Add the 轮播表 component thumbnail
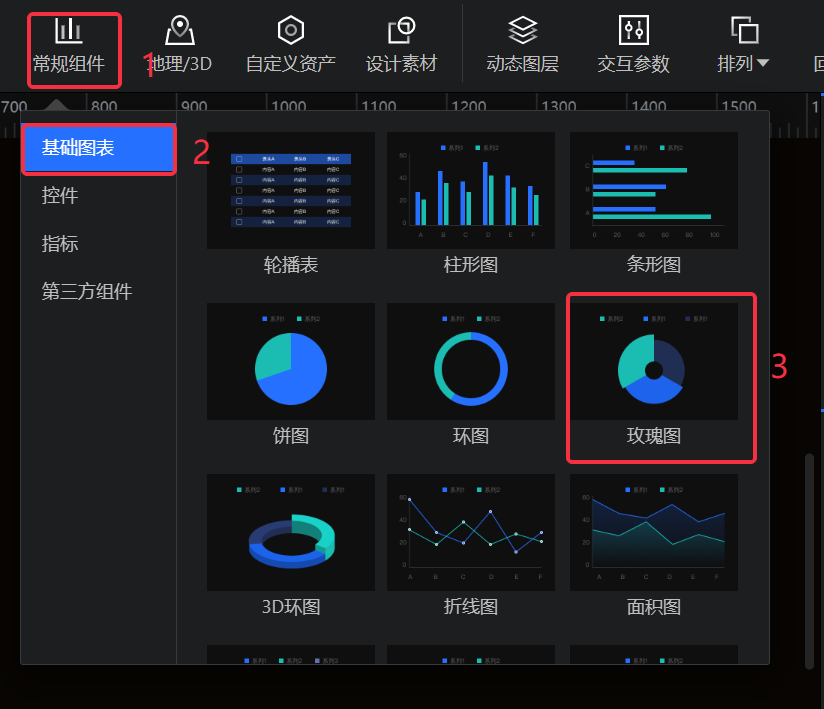This screenshot has height=709, width=824. pyautogui.click(x=291, y=190)
